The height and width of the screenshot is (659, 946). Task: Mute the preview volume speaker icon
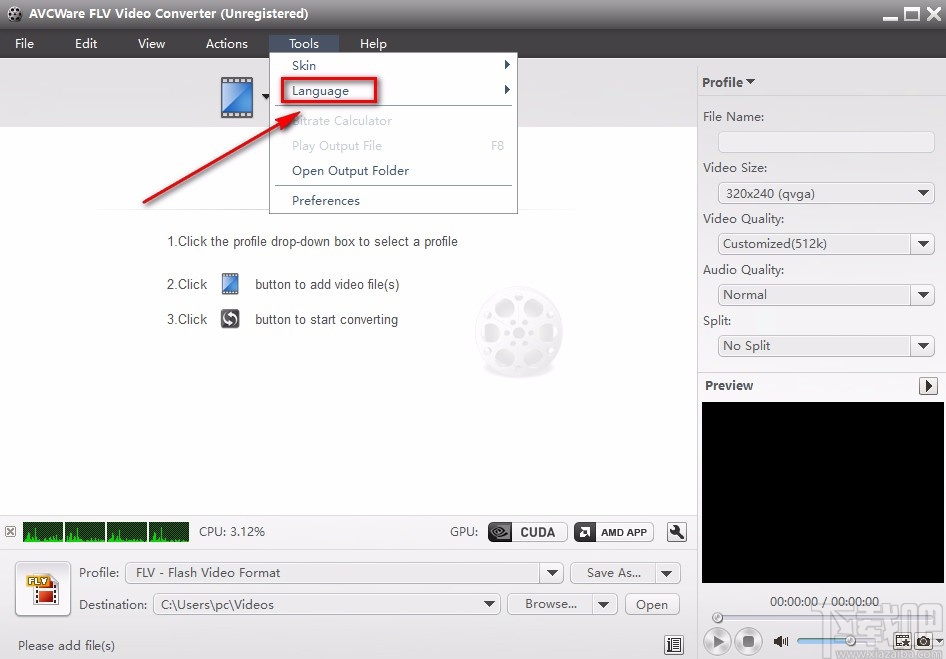point(781,641)
